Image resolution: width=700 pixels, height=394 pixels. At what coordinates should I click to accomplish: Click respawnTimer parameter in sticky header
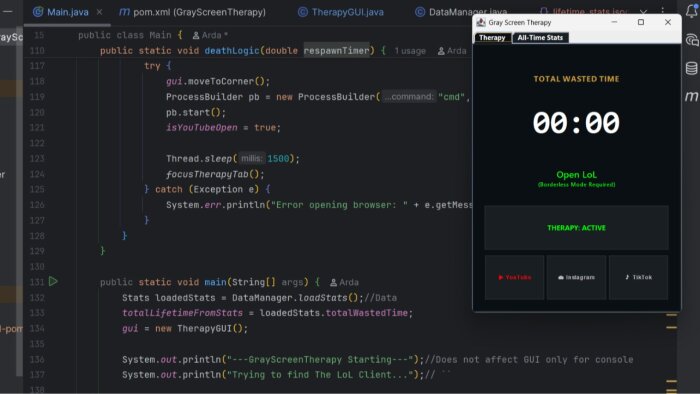[x=337, y=50]
